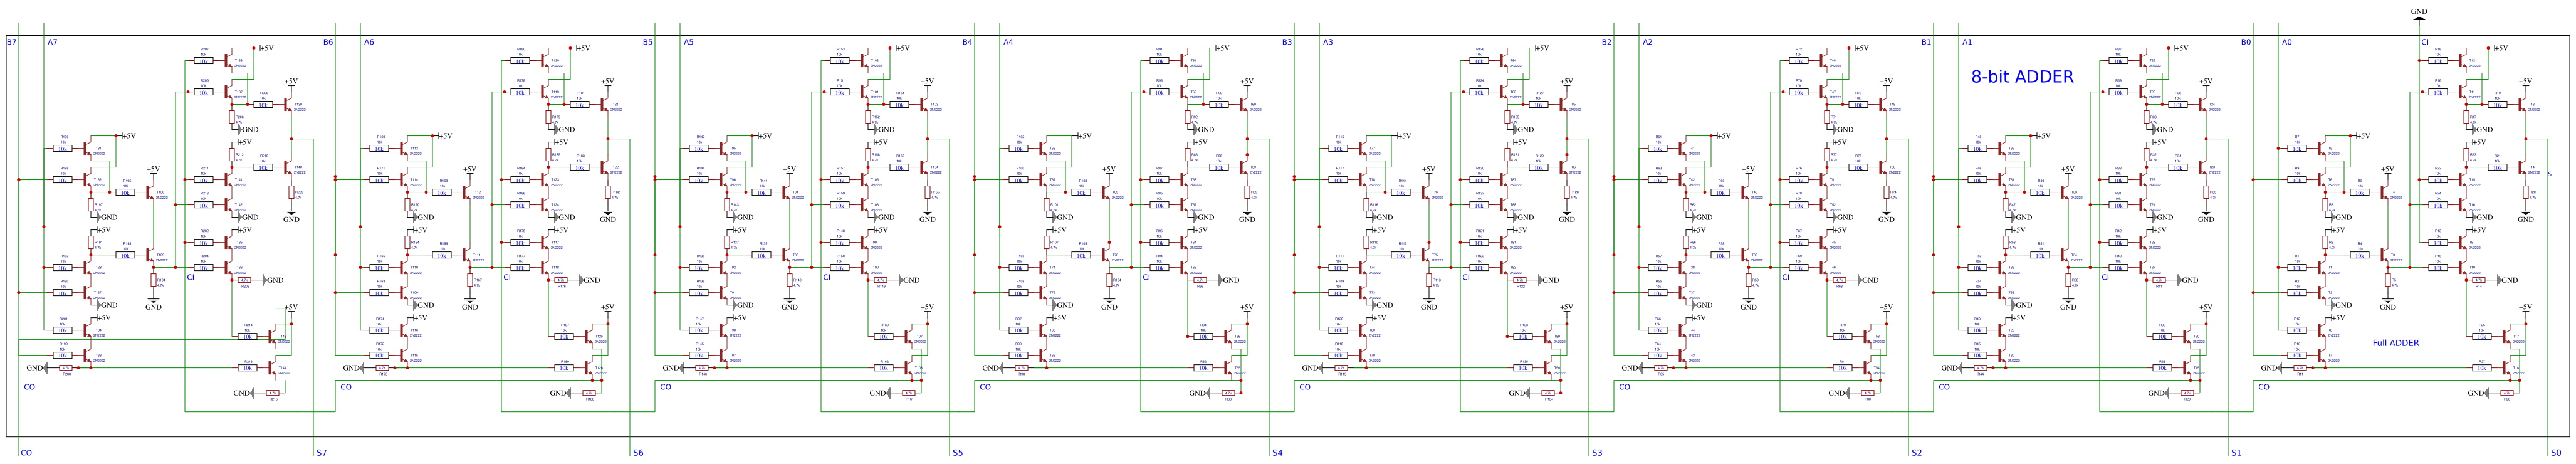
Task: Click the S4 output label
Action: point(1277,453)
